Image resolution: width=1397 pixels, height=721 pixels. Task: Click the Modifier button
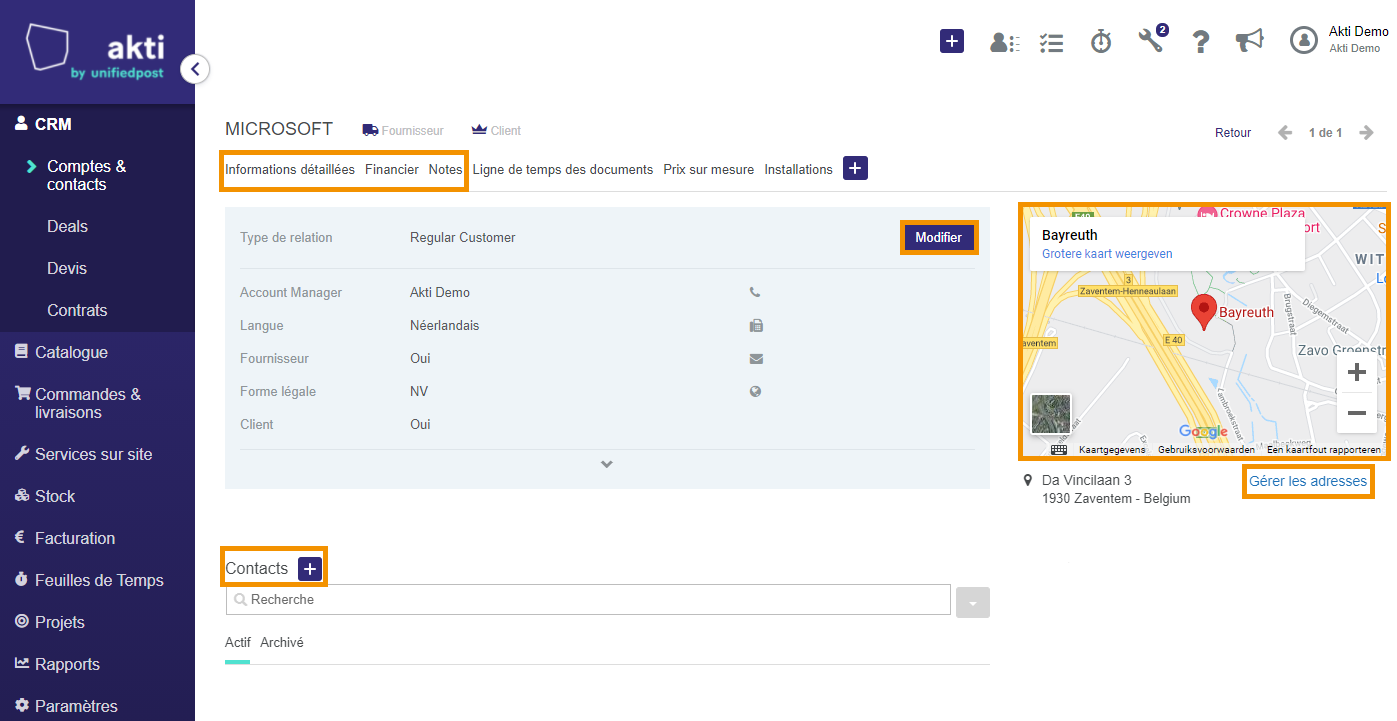pos(939,237)
